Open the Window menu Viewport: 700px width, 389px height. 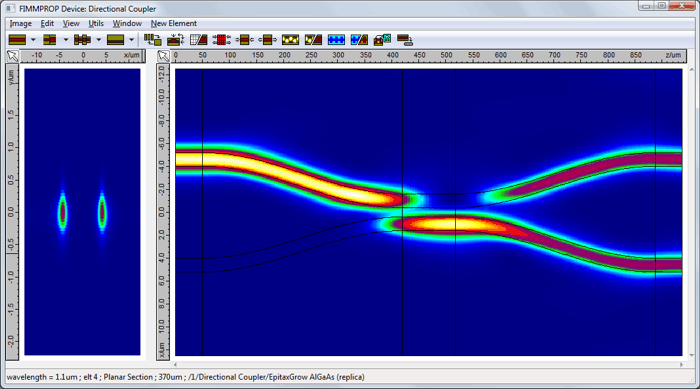point(127,23)
